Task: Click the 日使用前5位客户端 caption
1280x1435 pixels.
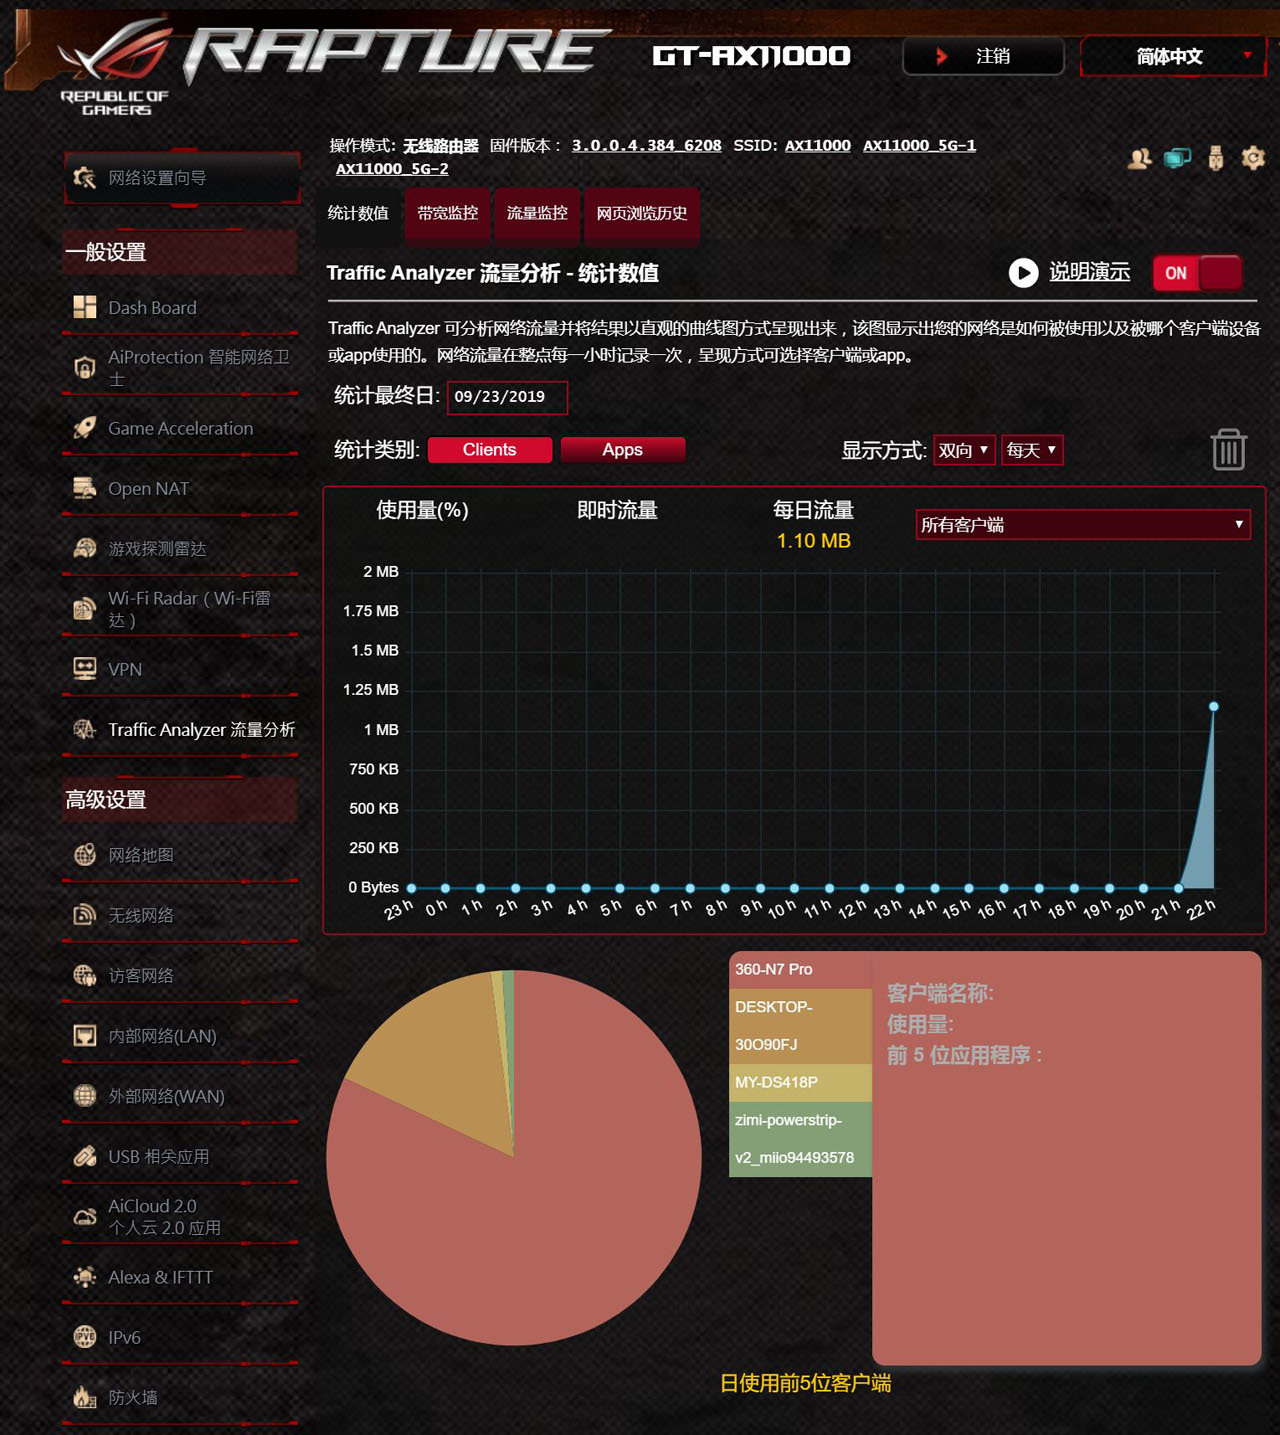Action: [806, 1383]
